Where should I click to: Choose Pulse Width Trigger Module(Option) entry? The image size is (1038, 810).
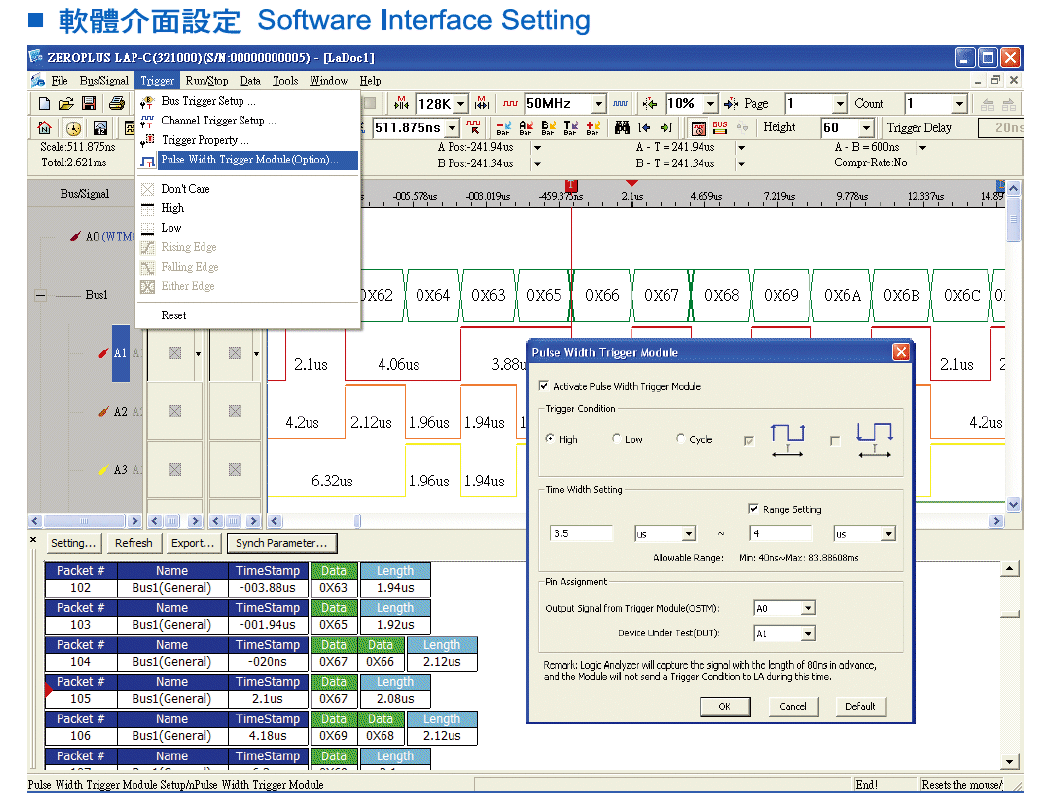pos(248,160)
